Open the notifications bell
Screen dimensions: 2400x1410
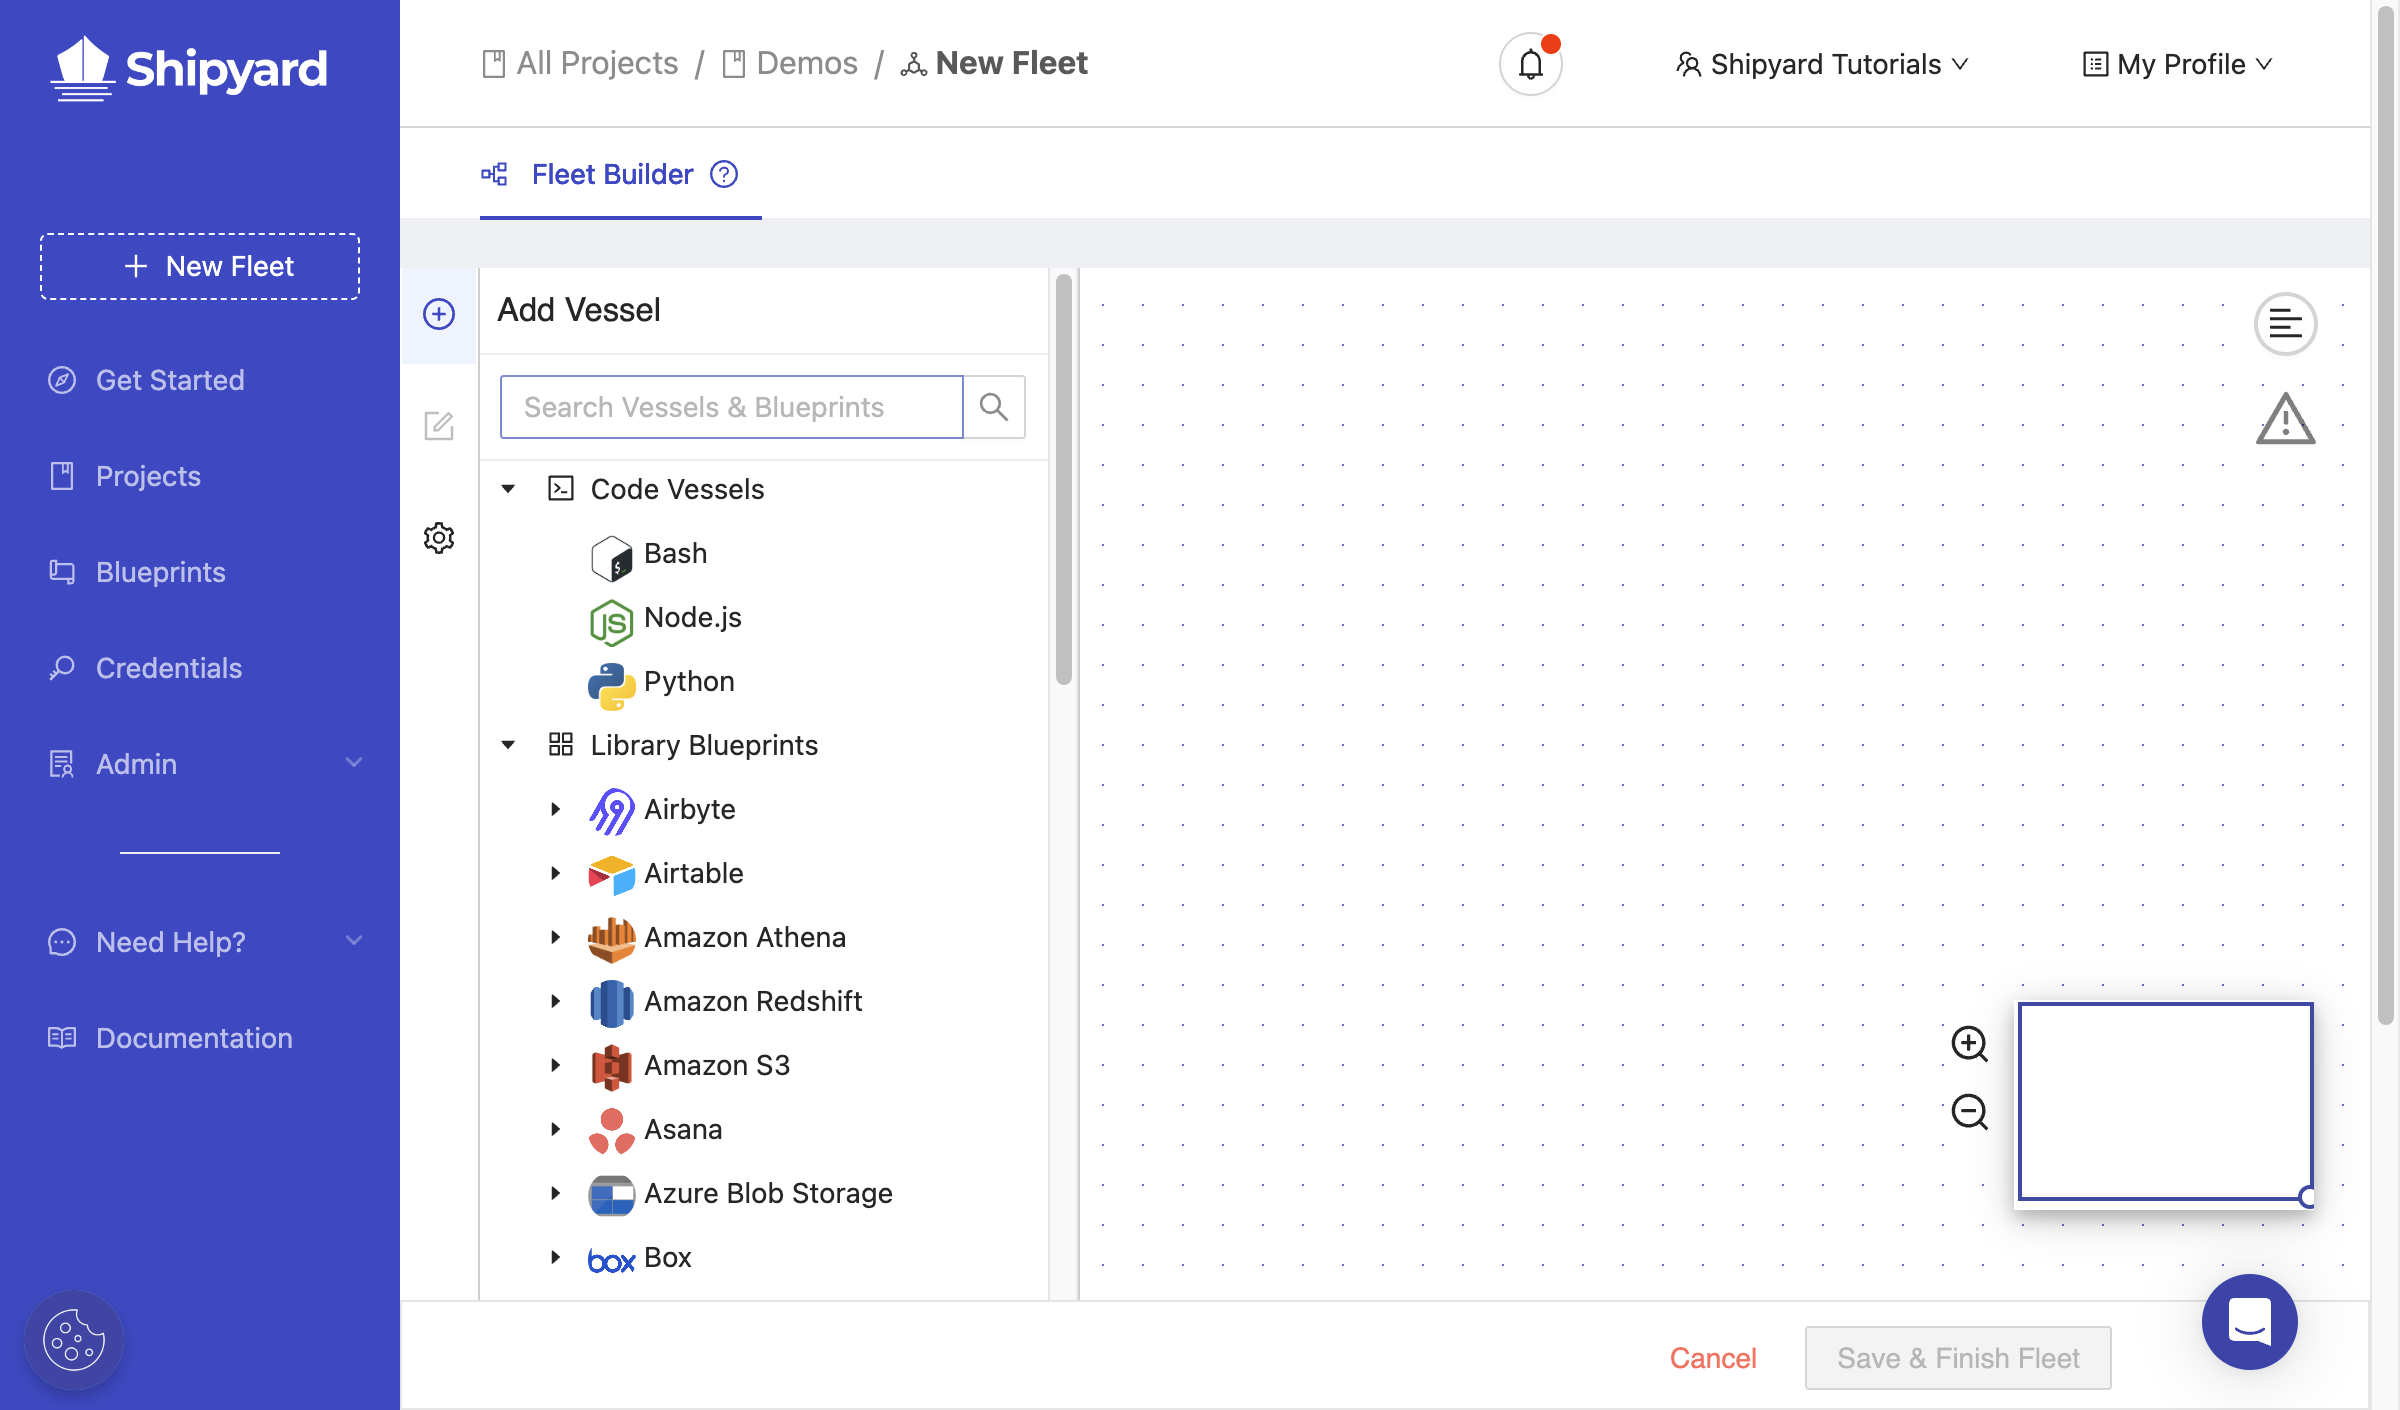coord(1530,64)
